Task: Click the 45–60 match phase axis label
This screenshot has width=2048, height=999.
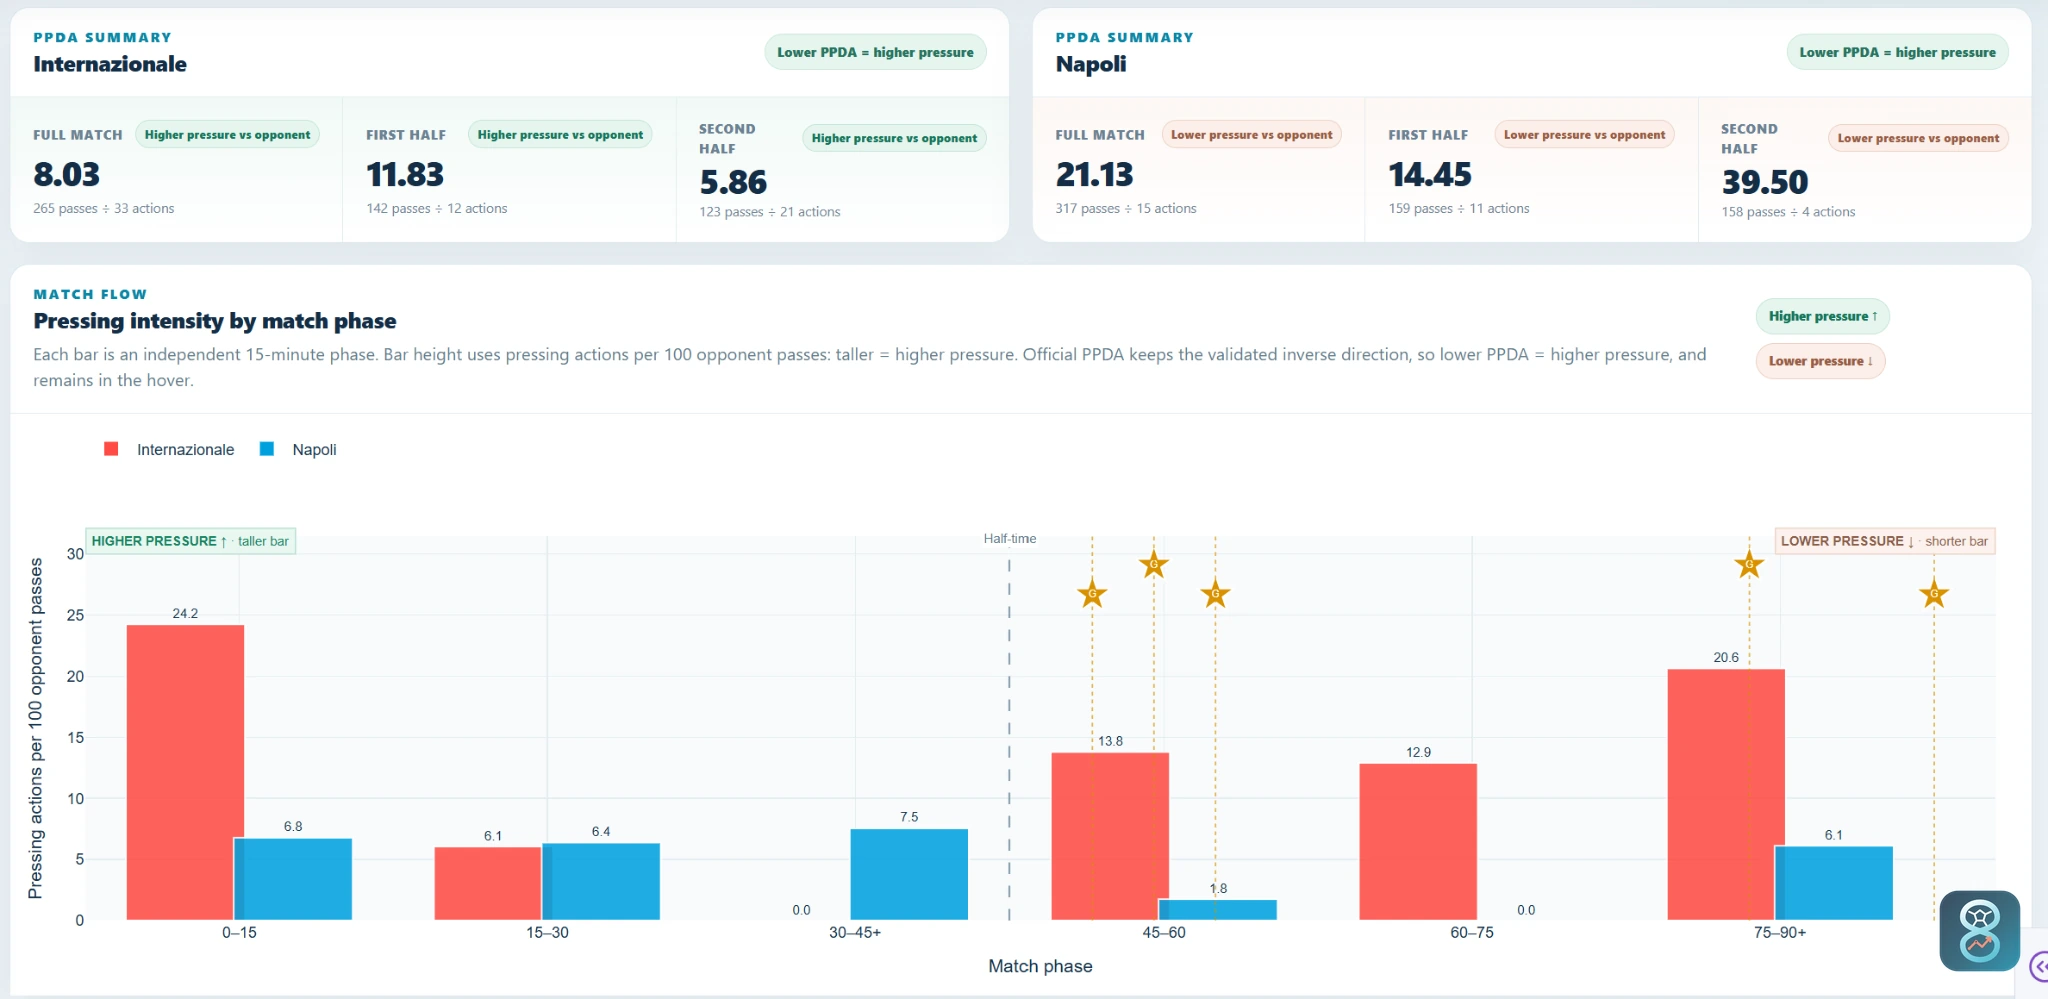Action: click(x=1164, y=933)
